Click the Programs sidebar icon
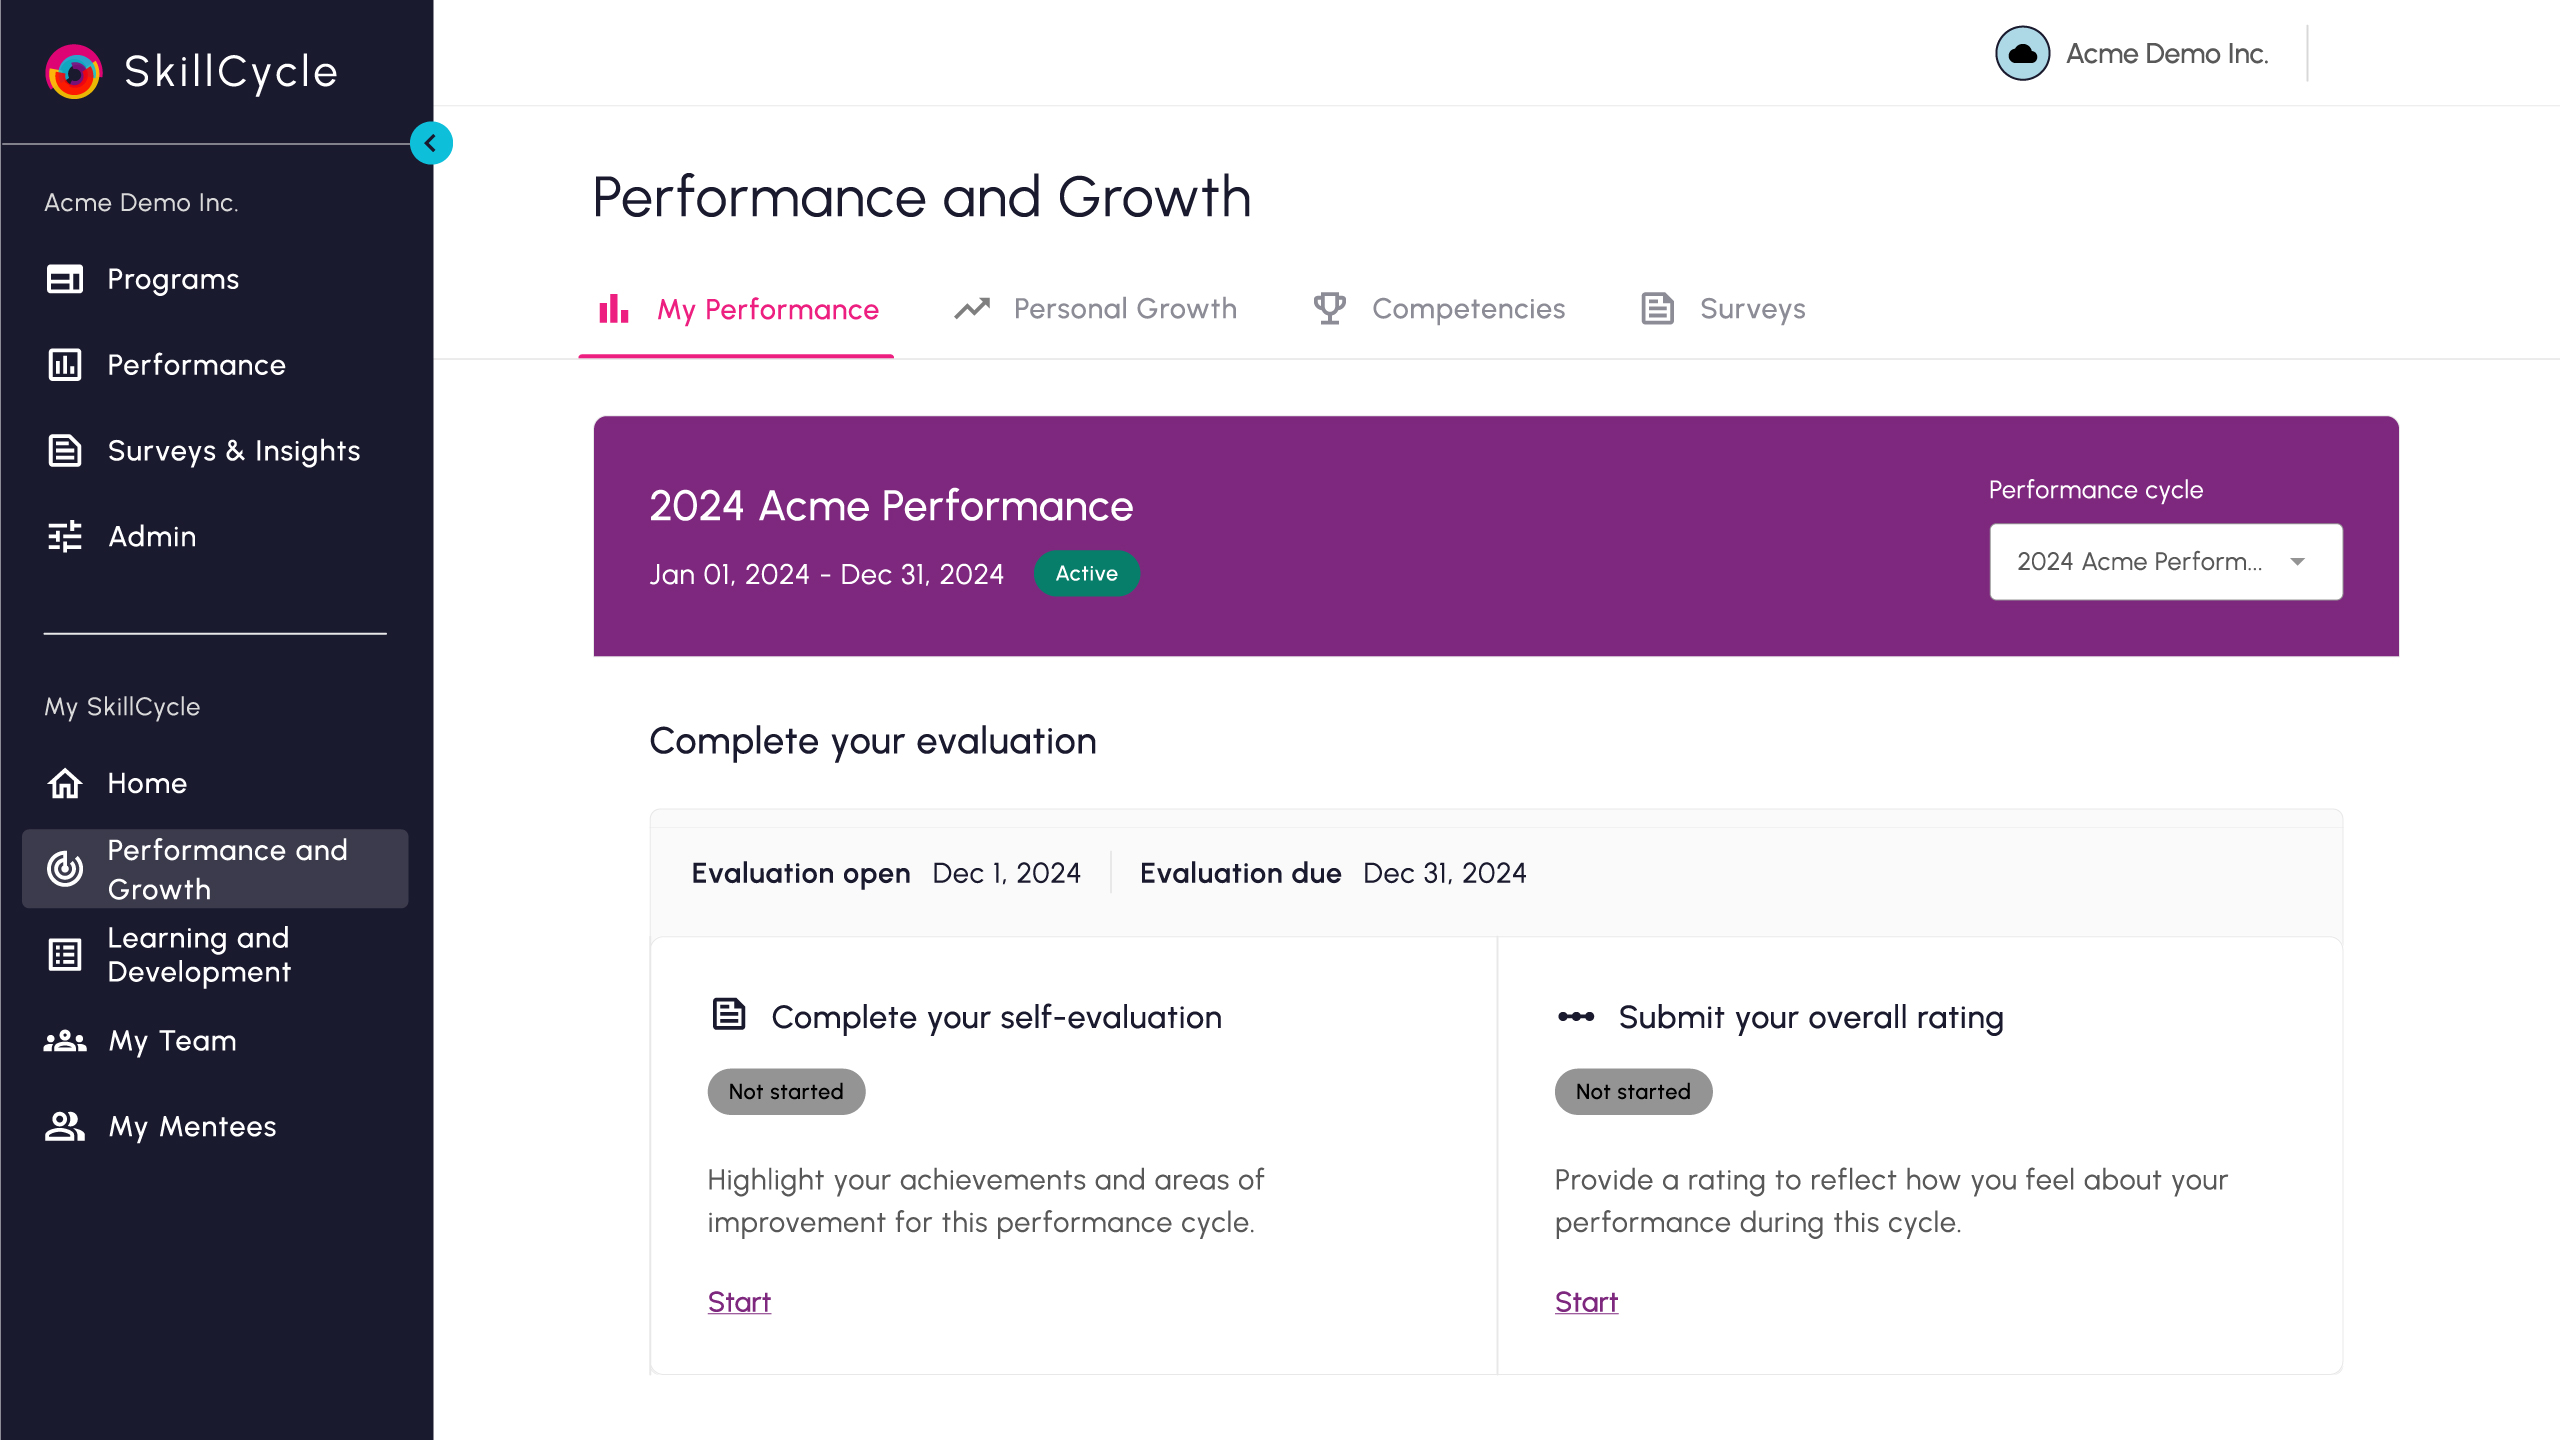 (x=65, y=279)
